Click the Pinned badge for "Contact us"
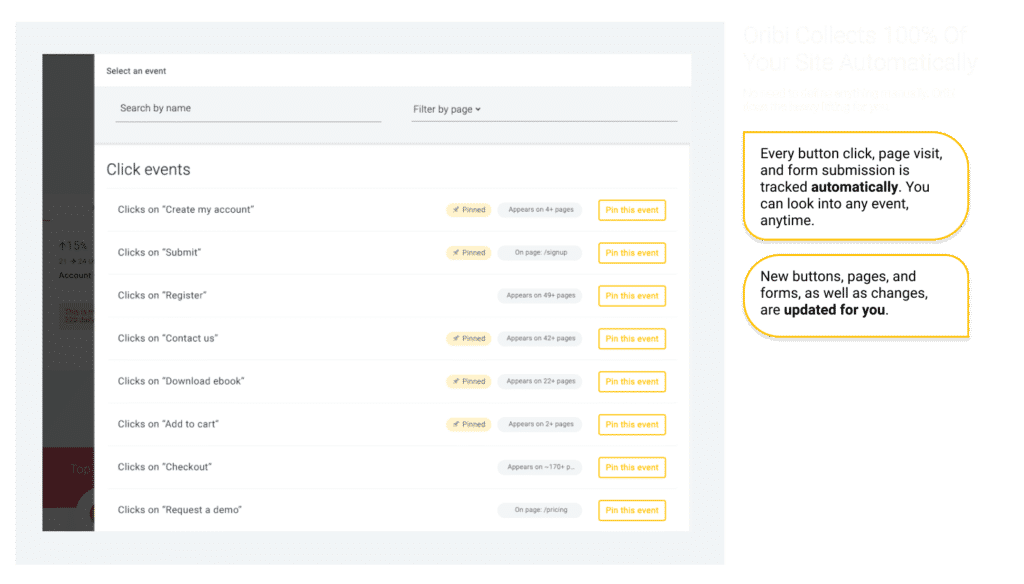 (468, 338)
